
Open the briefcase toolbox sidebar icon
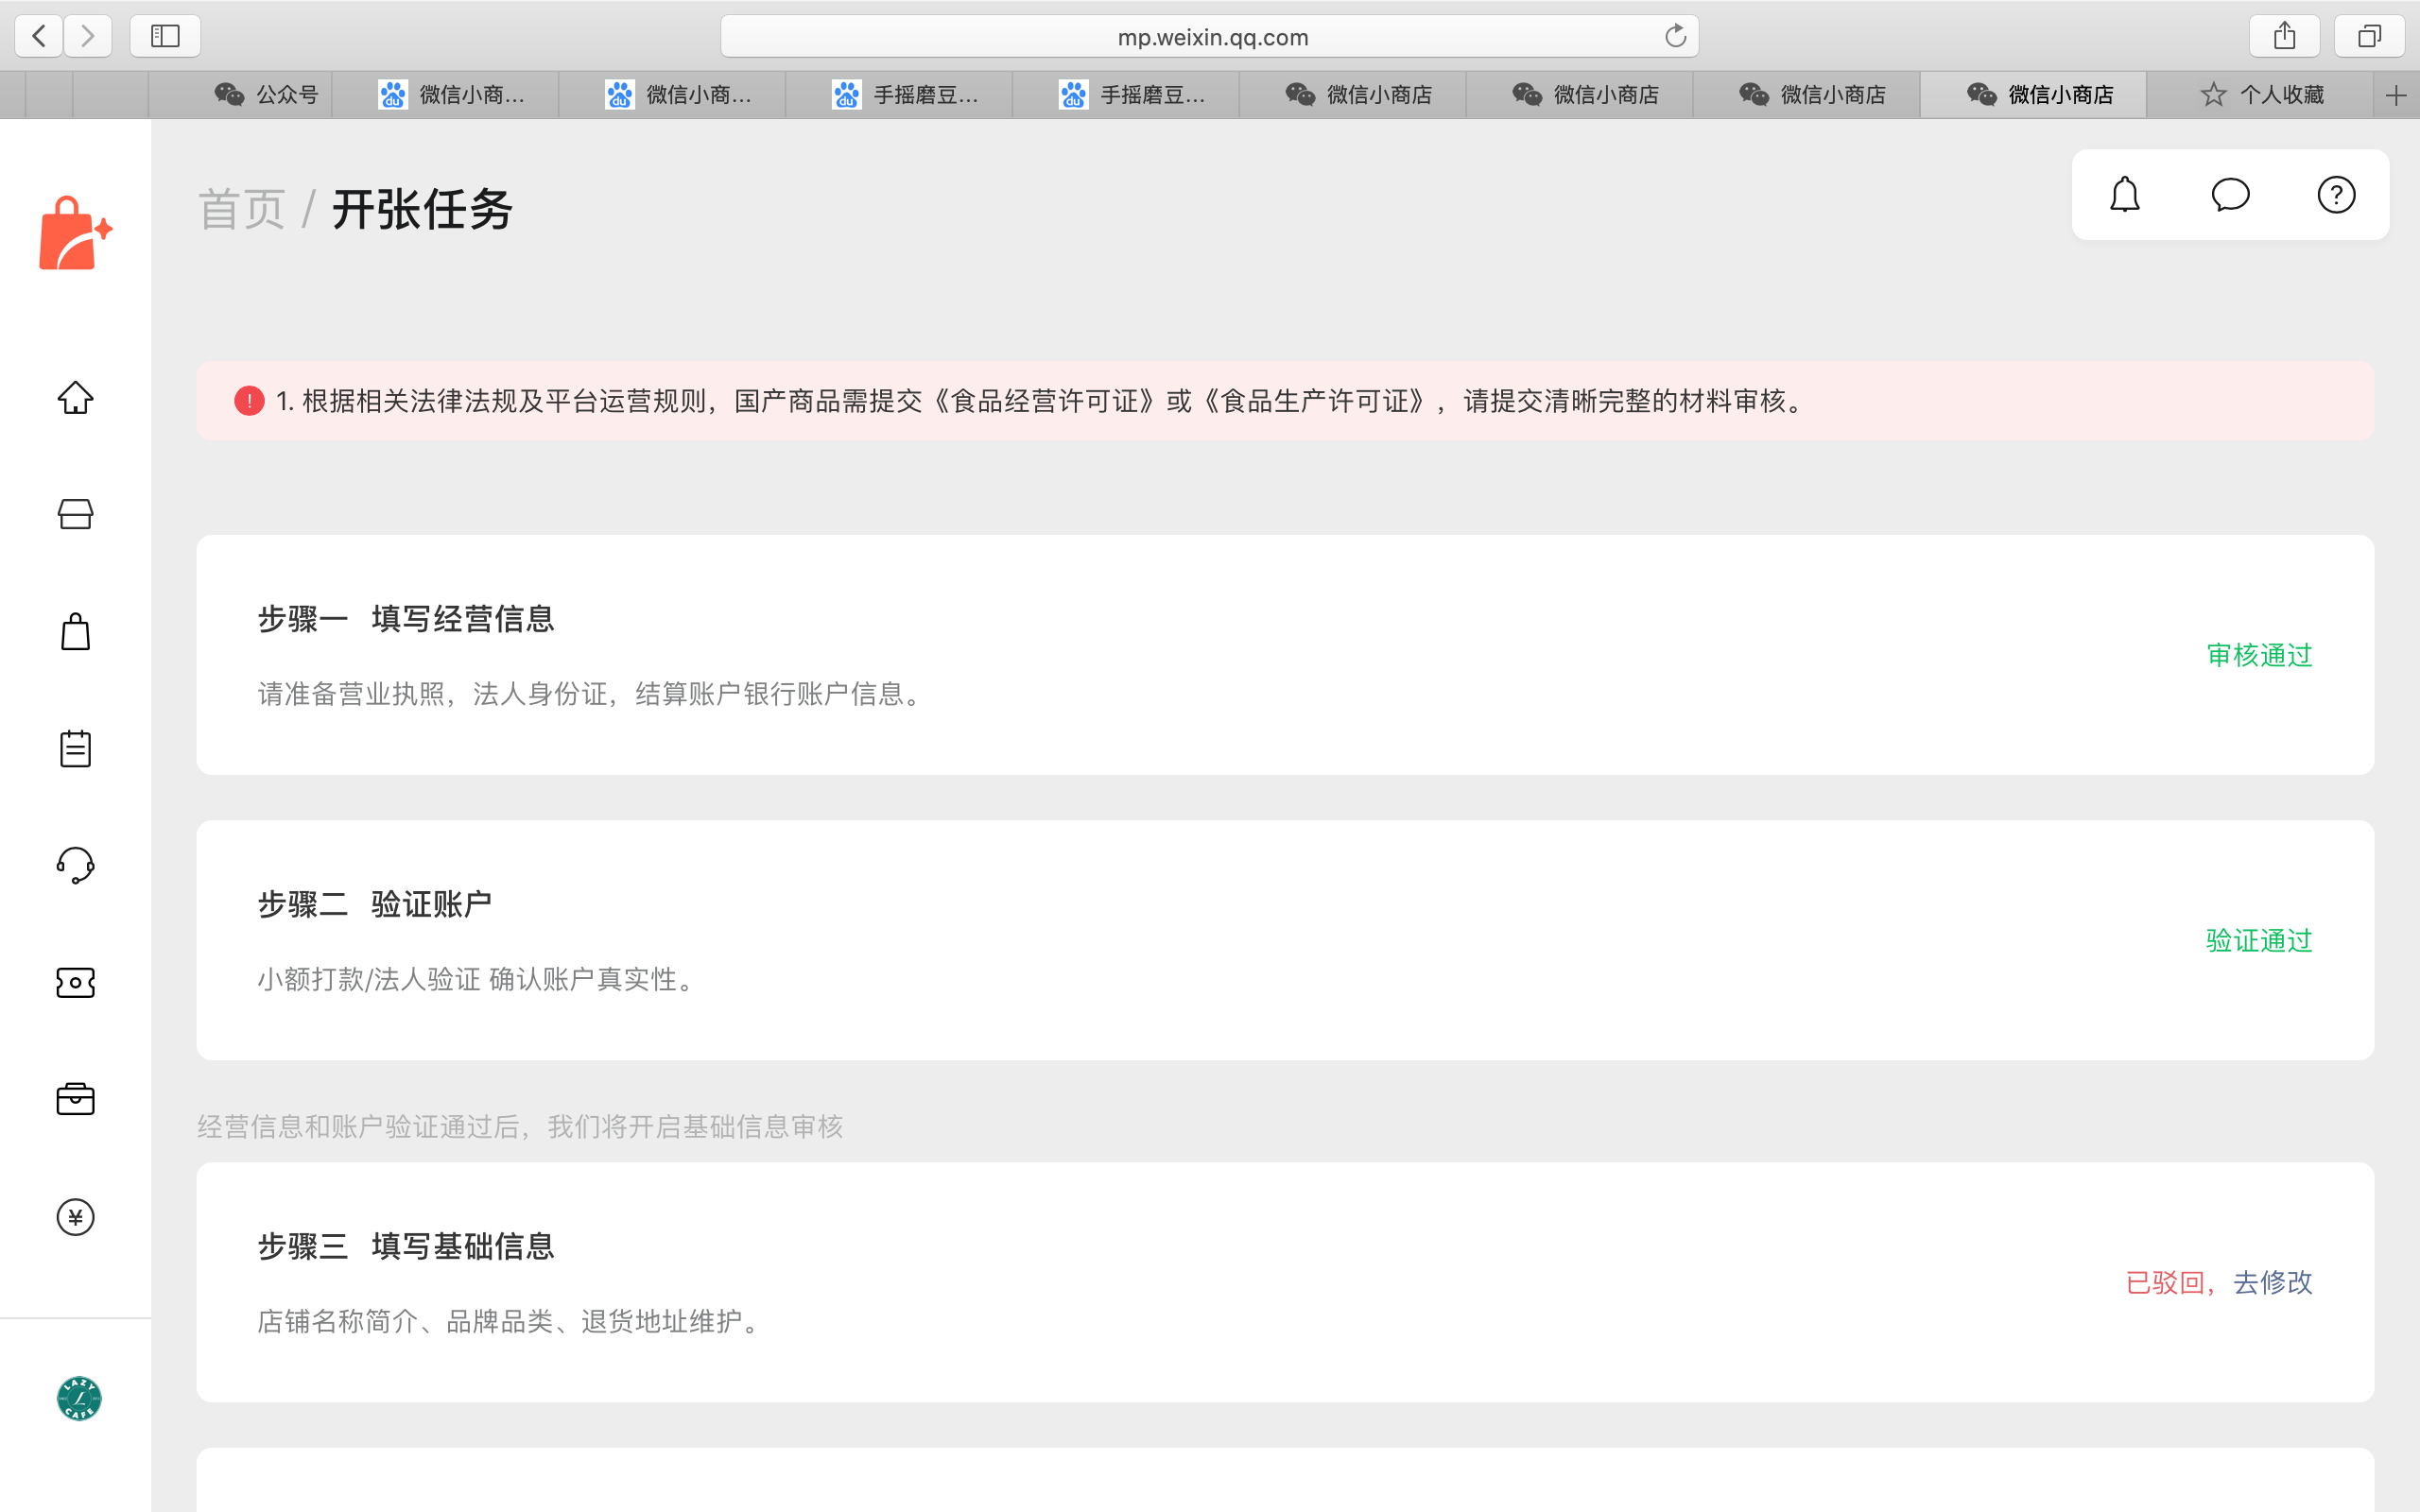[75, 1099]
